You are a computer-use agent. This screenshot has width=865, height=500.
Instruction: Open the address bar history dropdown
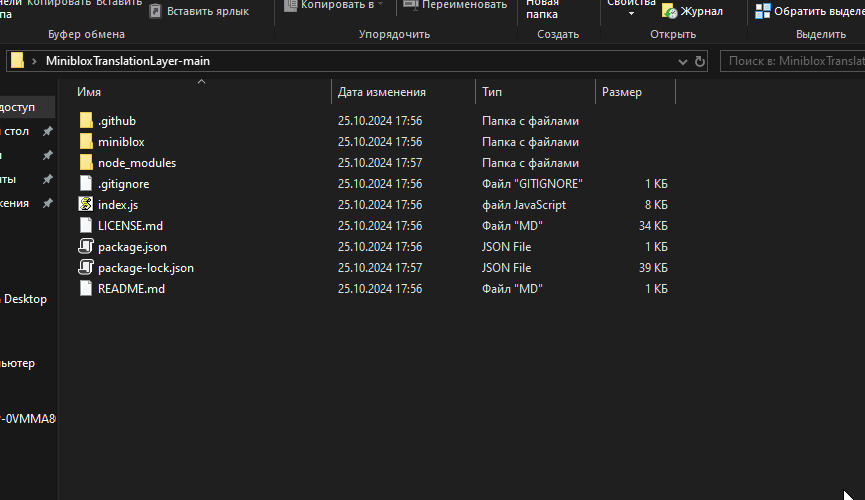[x=682, y=61]
